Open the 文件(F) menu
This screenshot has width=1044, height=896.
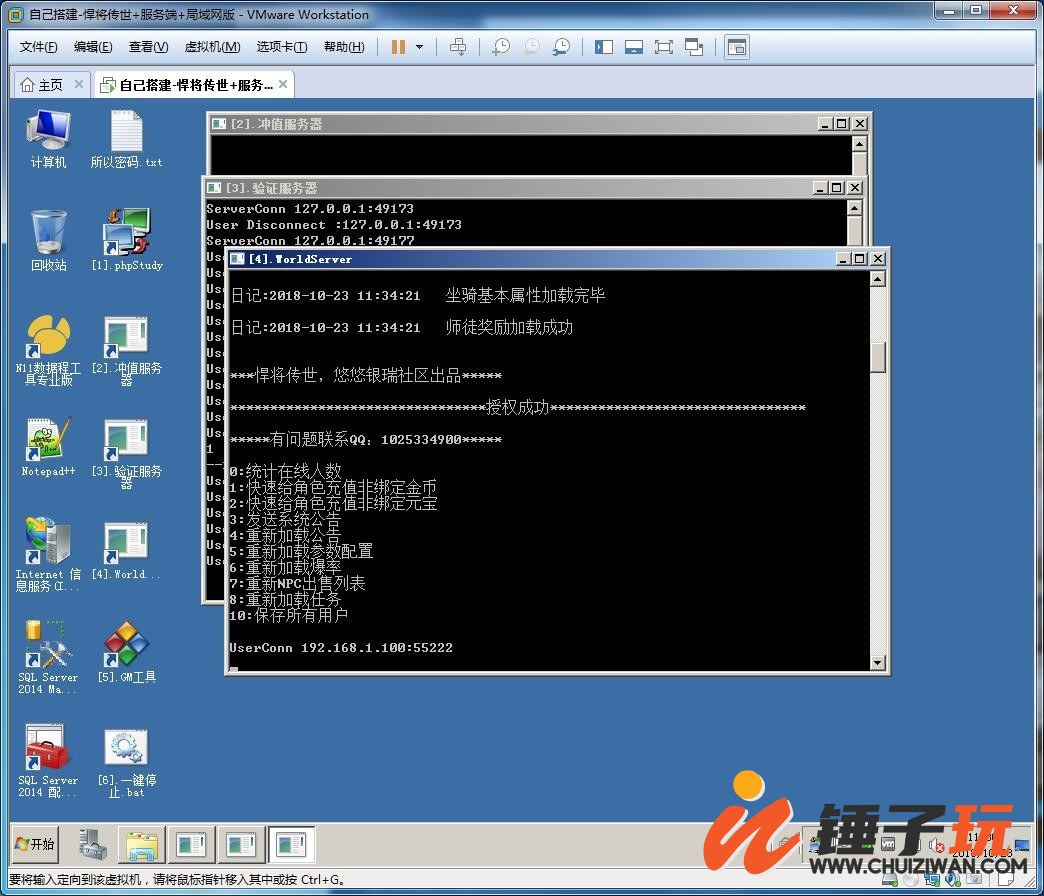coord(39,47)
